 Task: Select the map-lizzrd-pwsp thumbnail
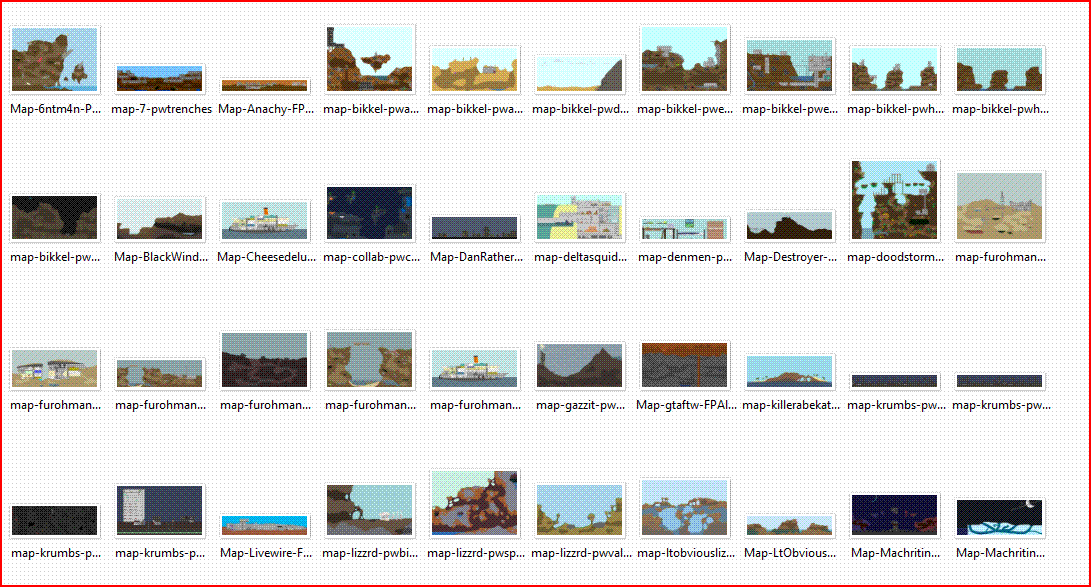[475, 504]
